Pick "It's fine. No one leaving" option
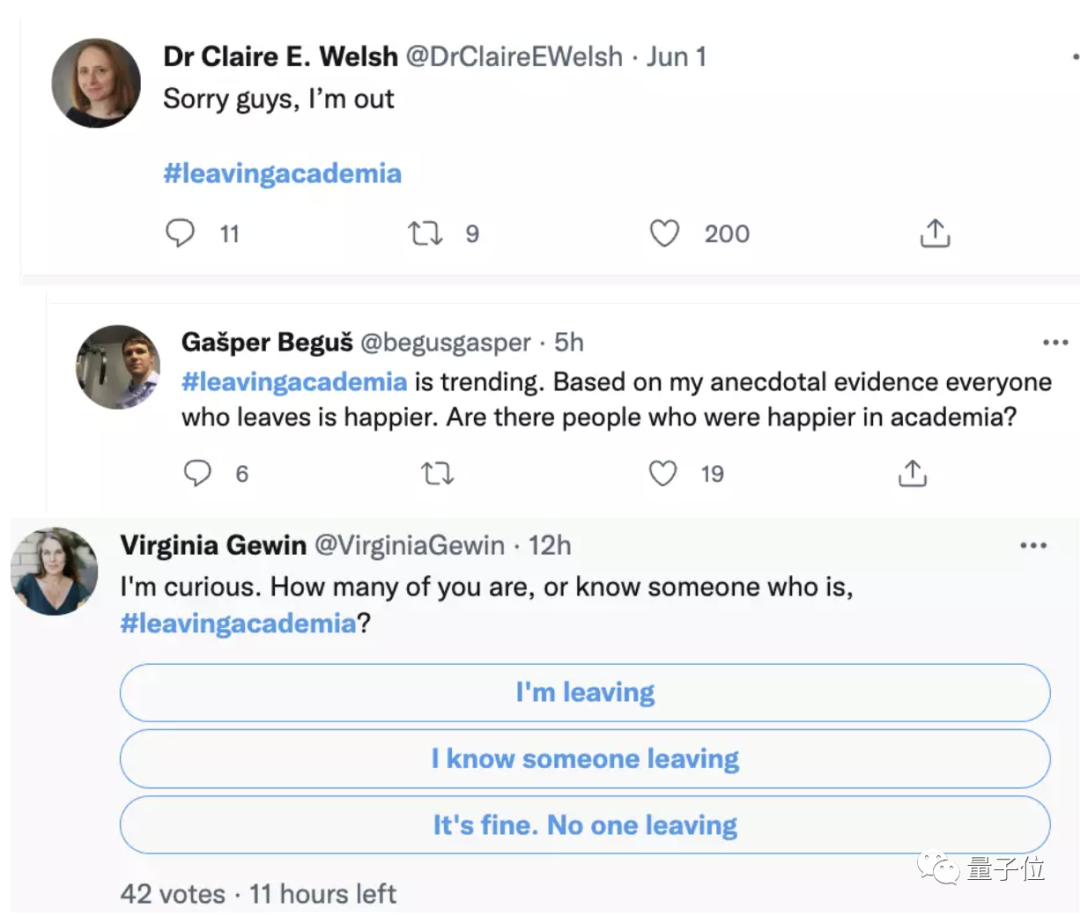Viewport: 1080px width, 916px height. 585,826
